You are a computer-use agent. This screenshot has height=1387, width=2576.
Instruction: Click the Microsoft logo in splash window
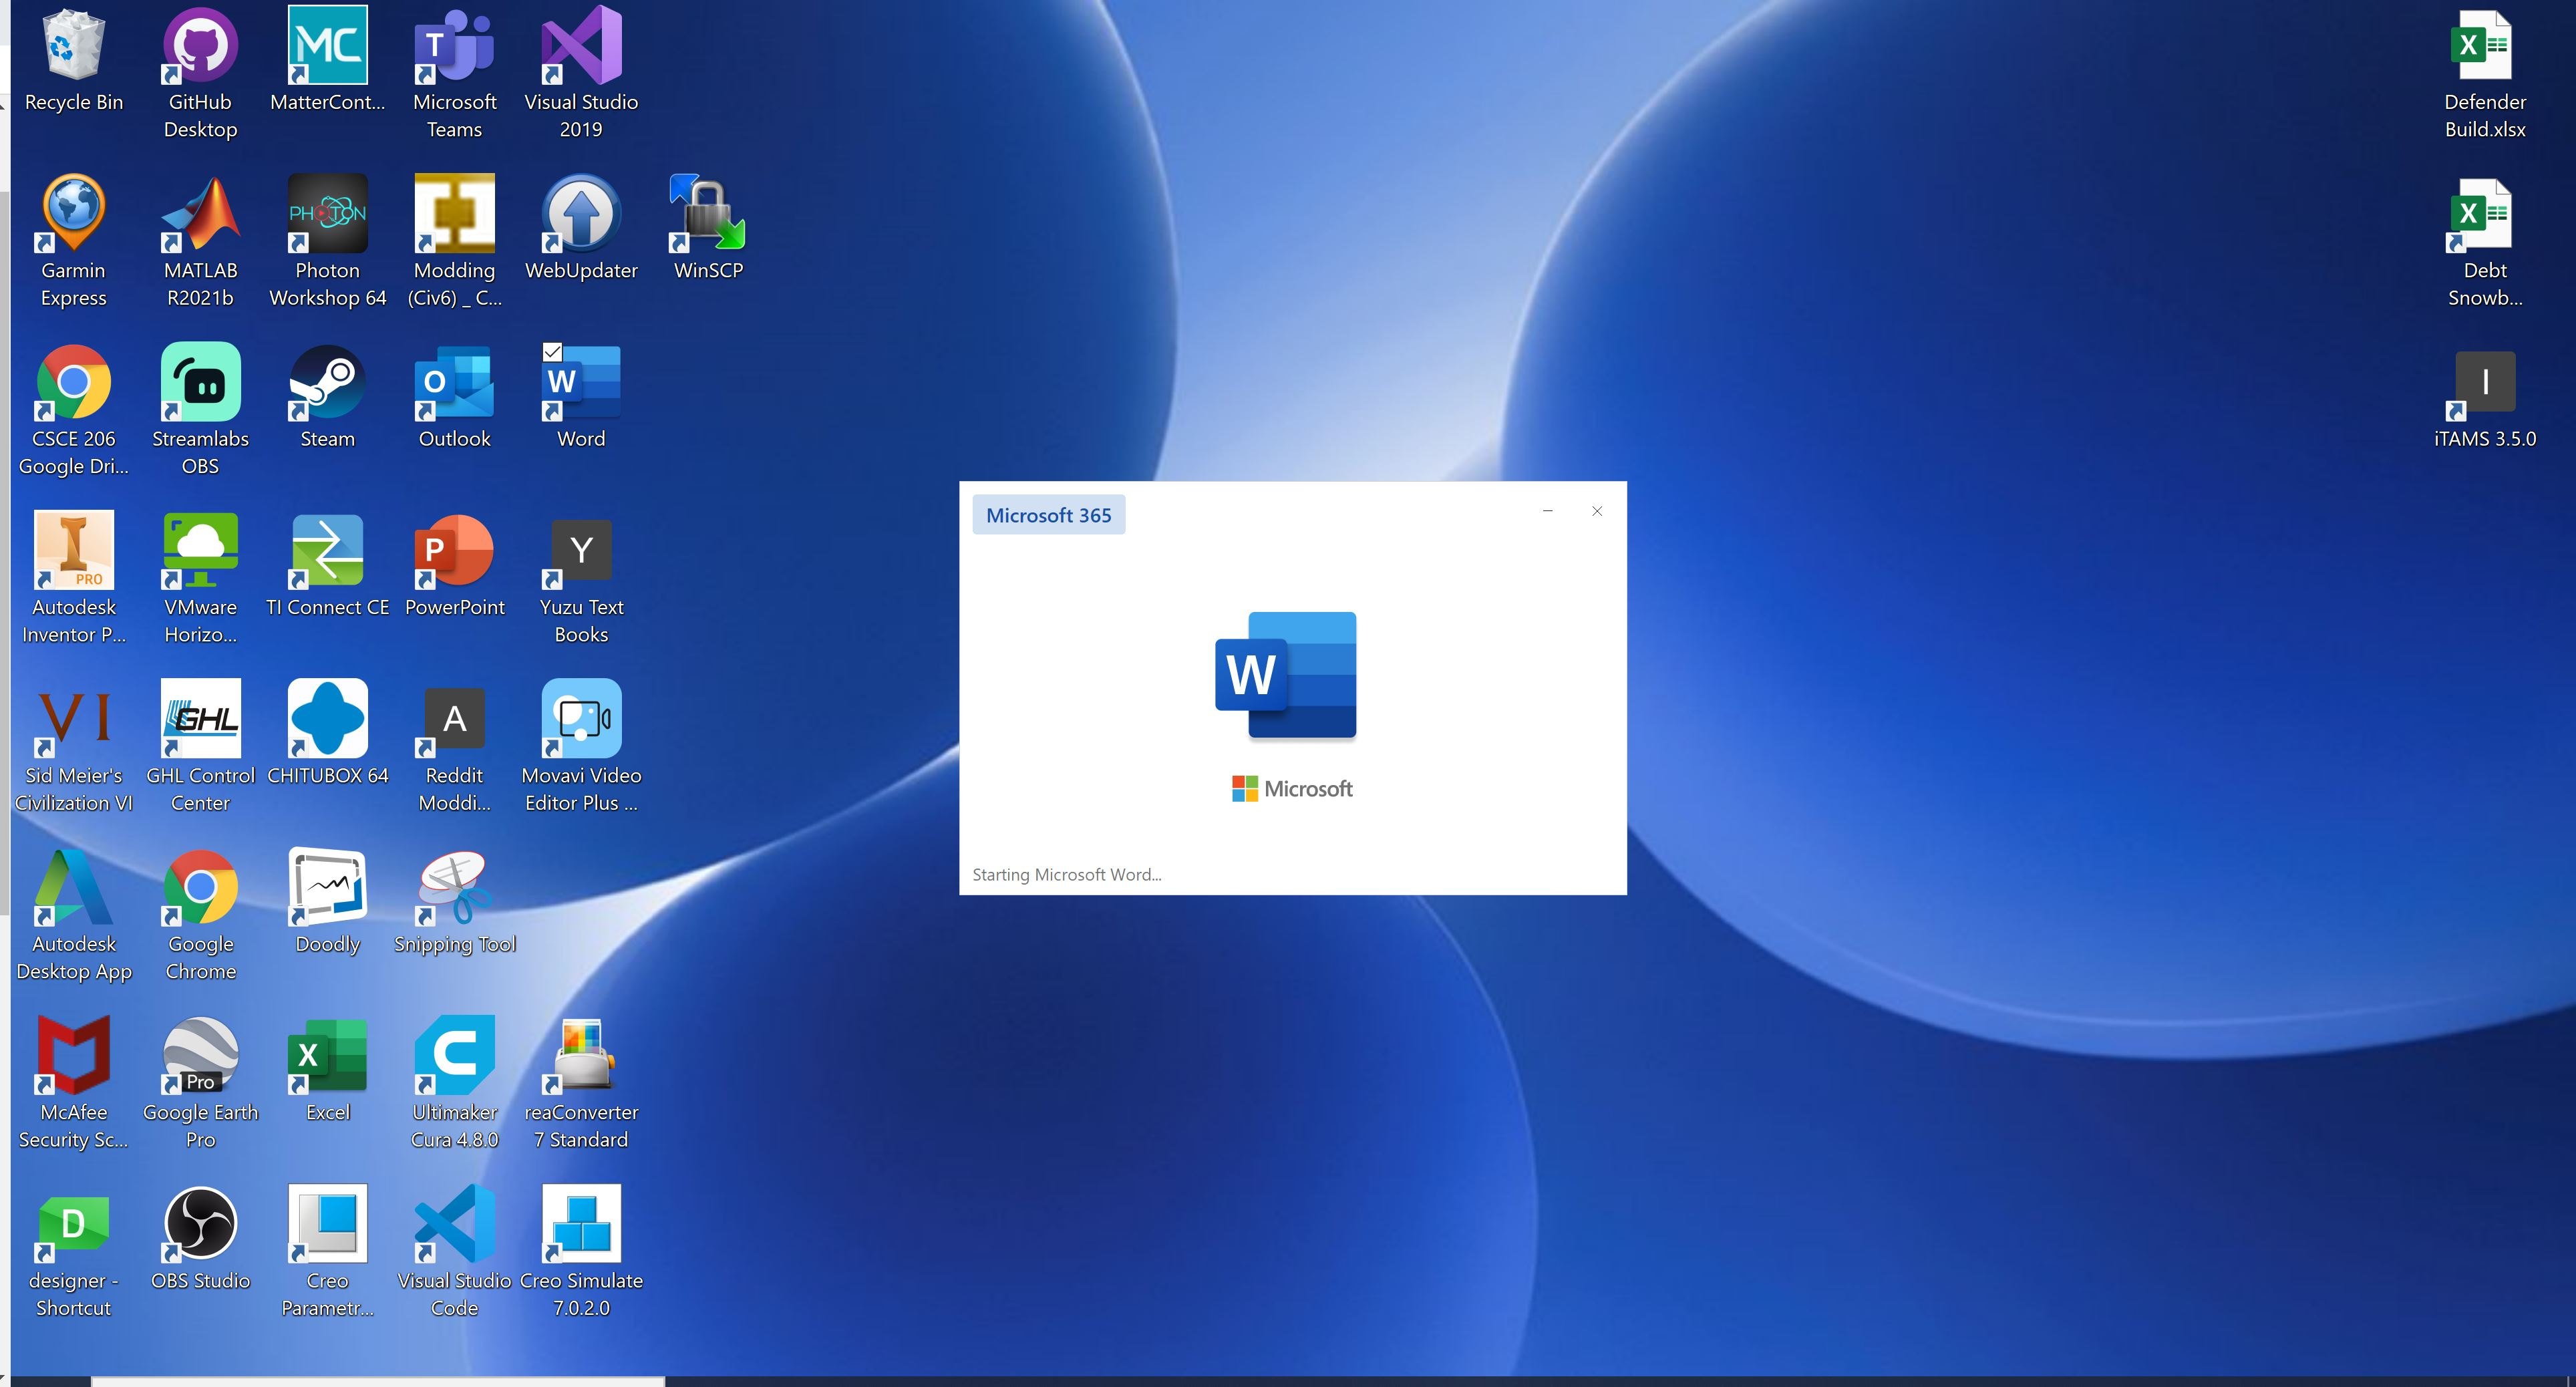pos(1292,789)
